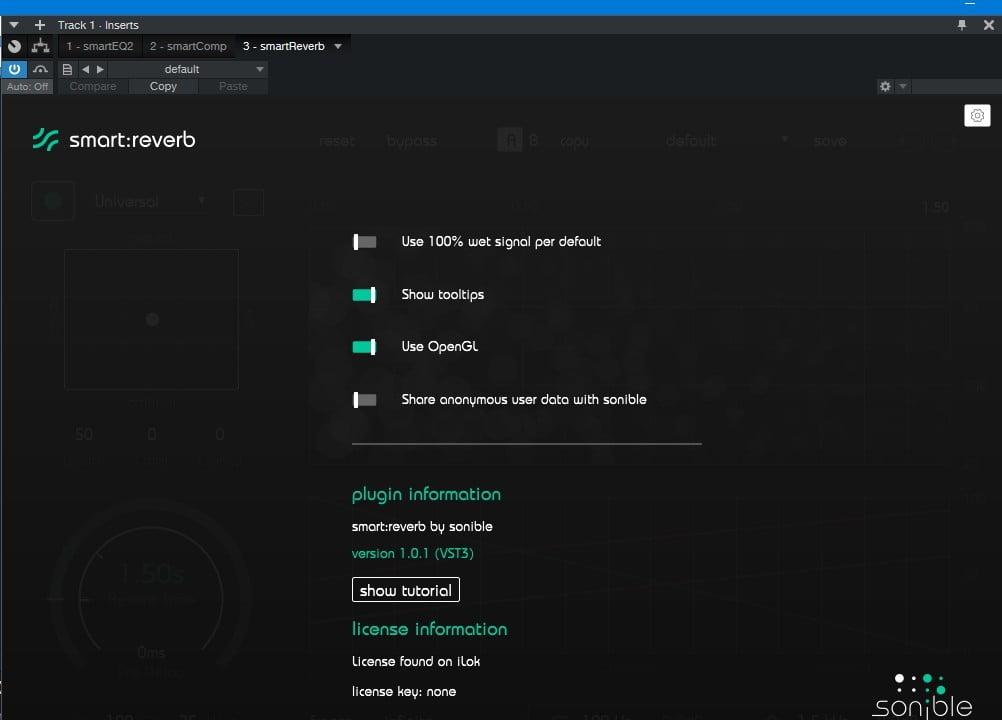The image size is (1002, 720).
Task: Select the 3 - smartReverb tab
Action: (284, 46)
